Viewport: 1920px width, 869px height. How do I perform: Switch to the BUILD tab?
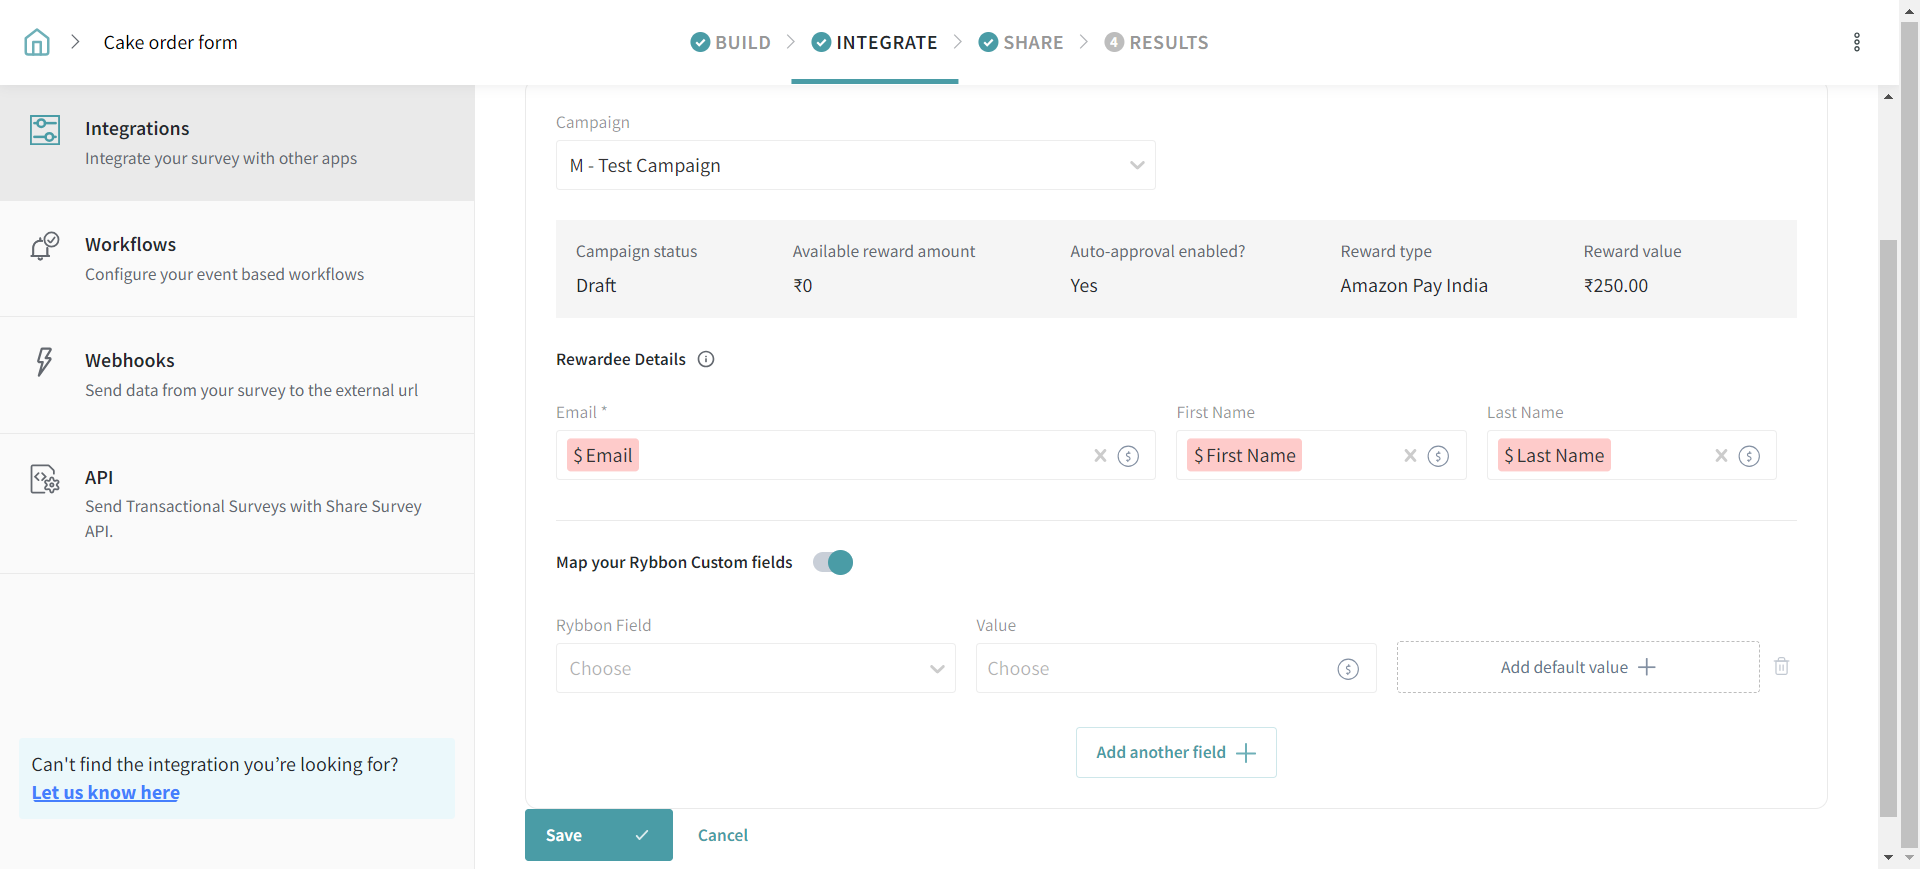point(731,42)
